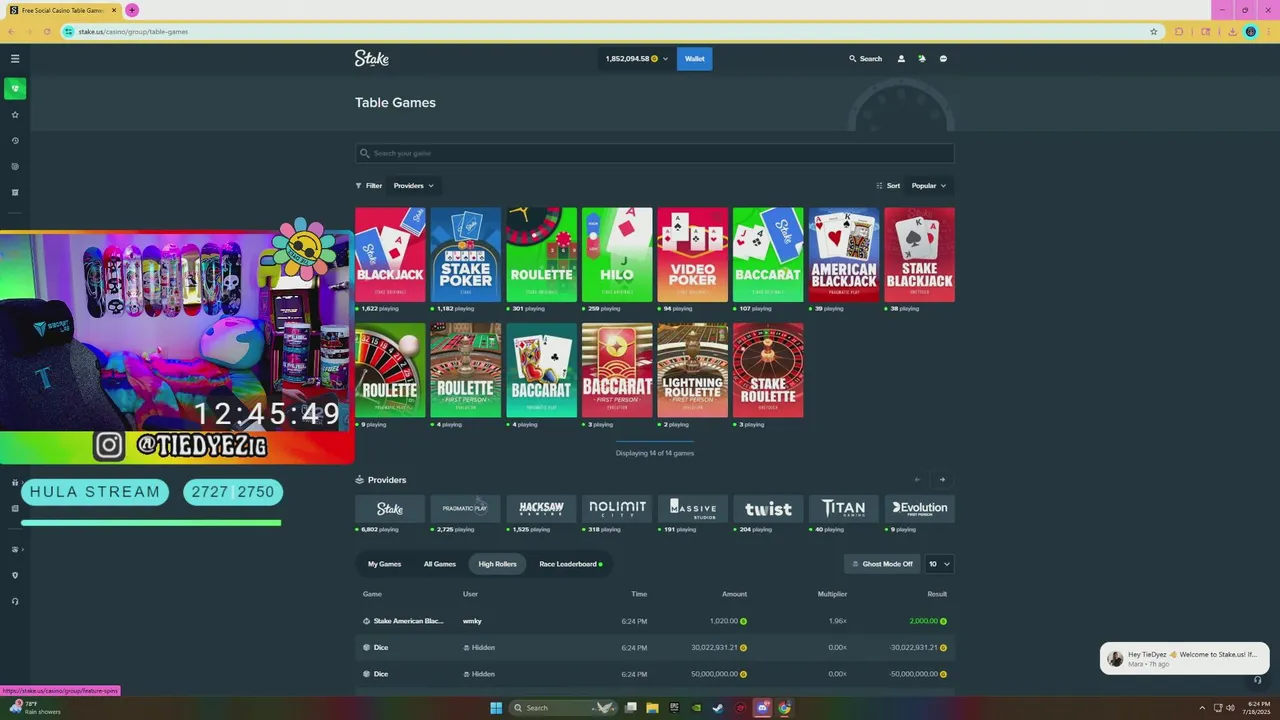Open the Wallet button
This screenshot has width=1280, height=720.
coord(695,59)
